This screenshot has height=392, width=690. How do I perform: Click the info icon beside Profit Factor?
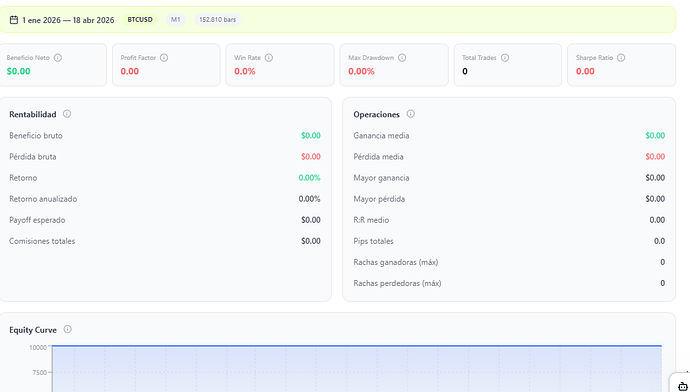(164, 58)
